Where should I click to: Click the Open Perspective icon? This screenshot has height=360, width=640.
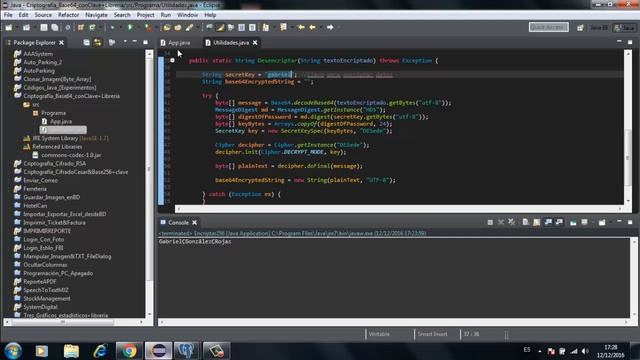click(x=580, y=28)
